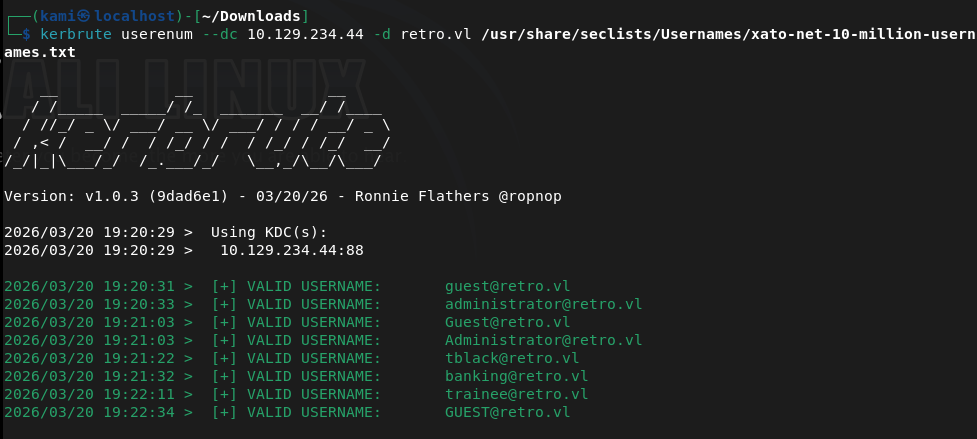
Task: Click the ㉿ symbol in the shell prompt
Action: point(86,16)
